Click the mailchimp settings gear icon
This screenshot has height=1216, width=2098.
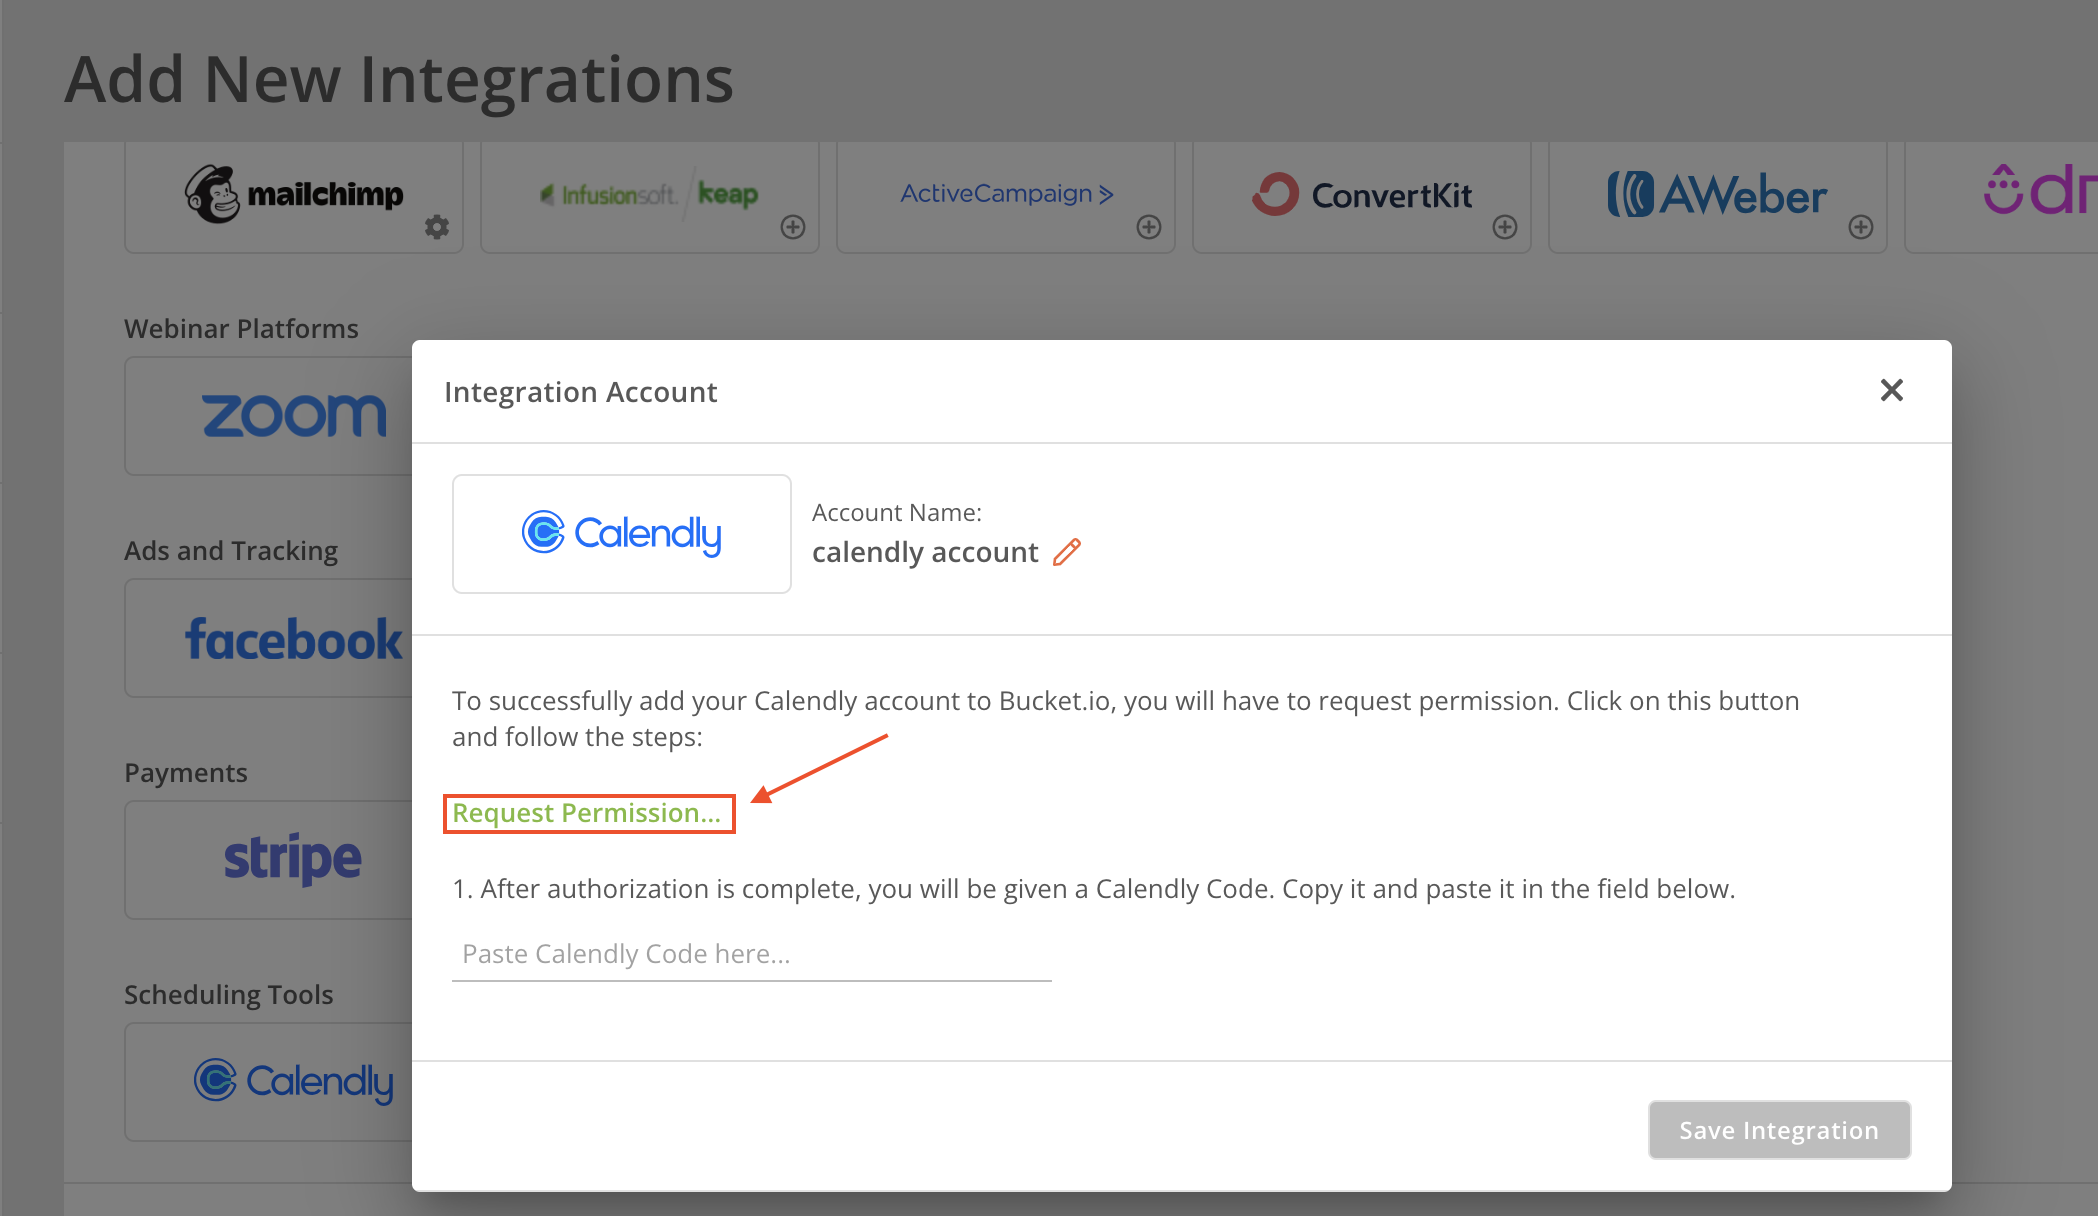click(437, 227)
